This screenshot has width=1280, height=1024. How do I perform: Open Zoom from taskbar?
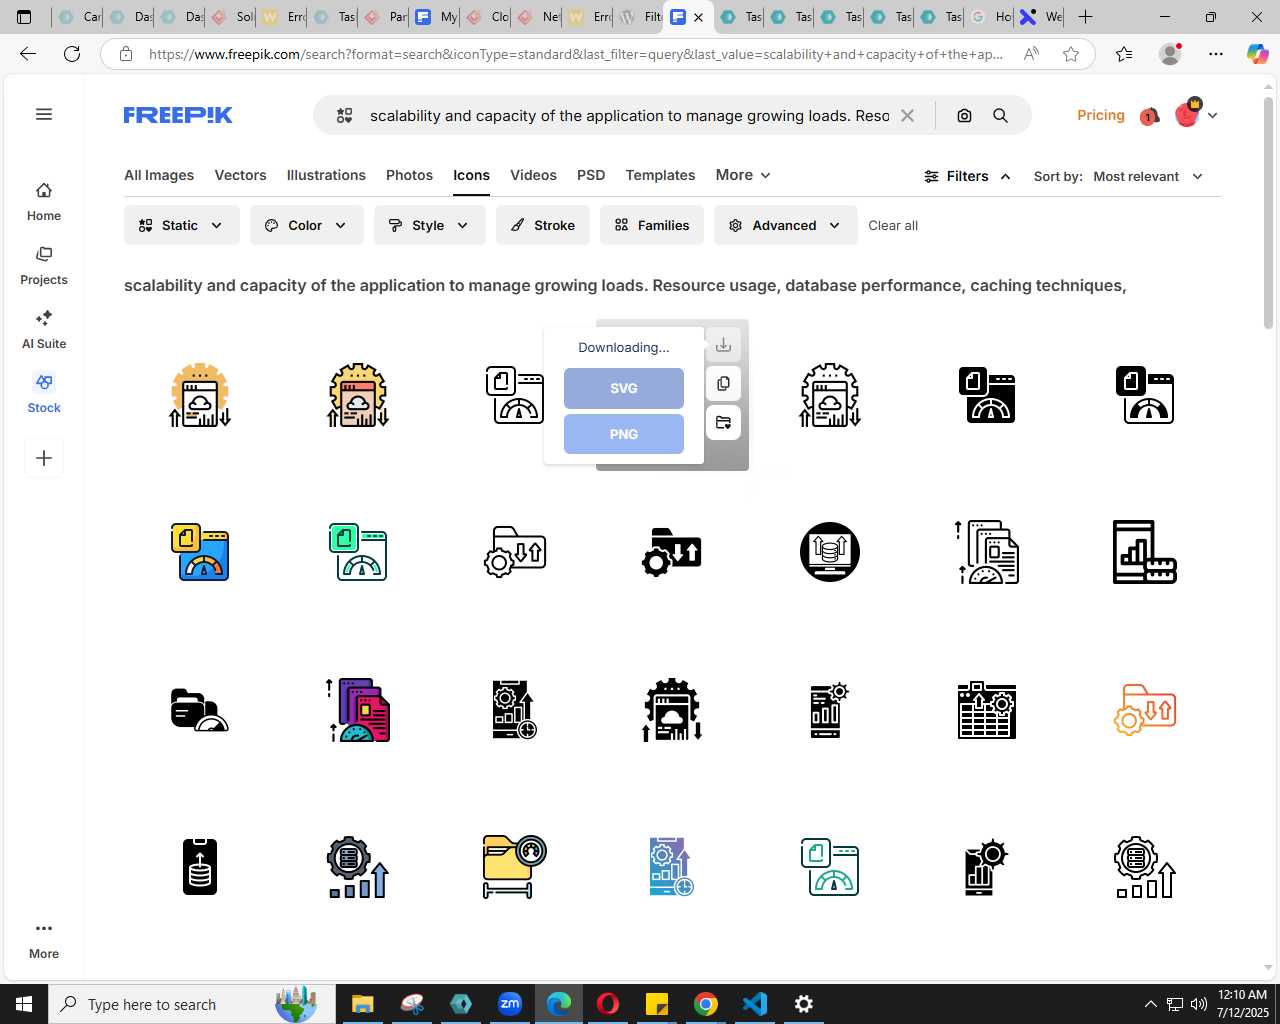pos(510,1004)
